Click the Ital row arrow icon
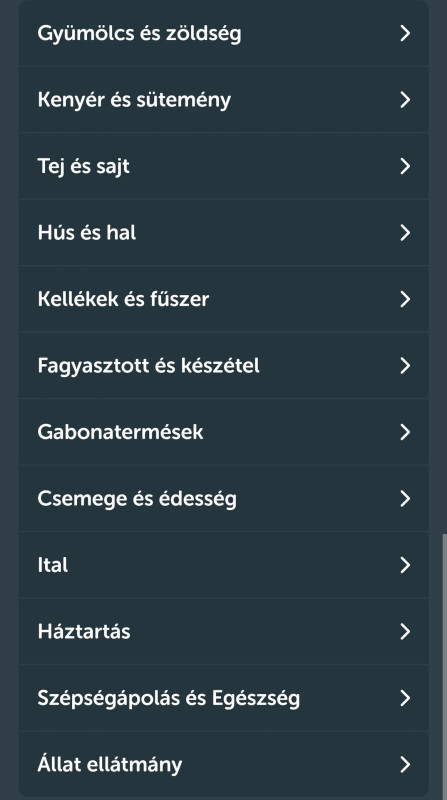 [405, 565]
